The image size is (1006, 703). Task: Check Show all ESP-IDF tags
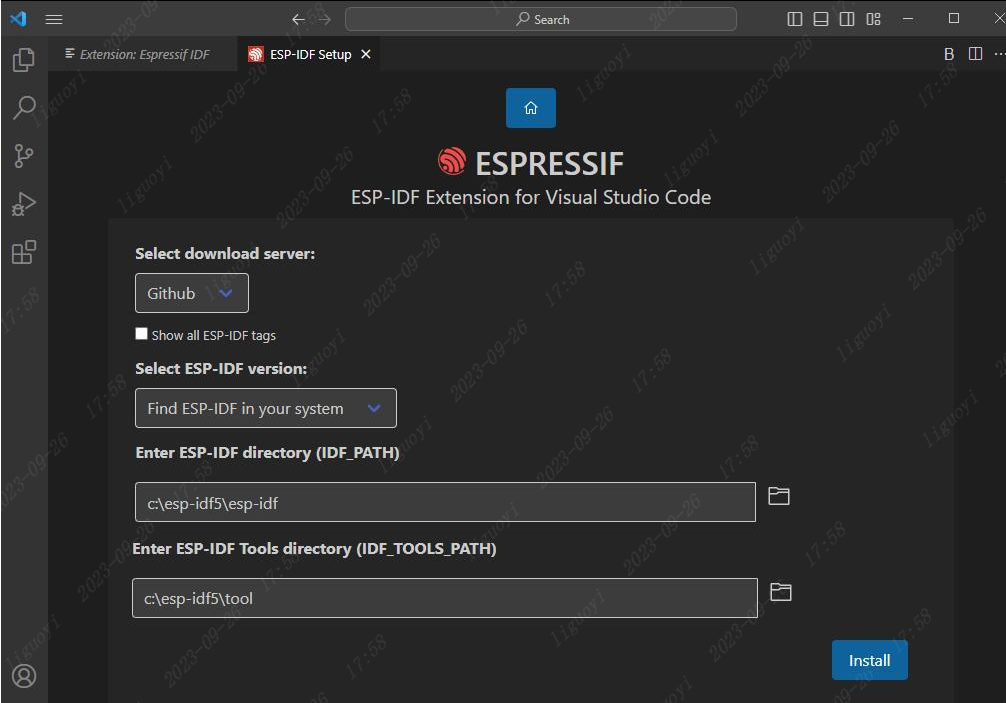(x=141, y=334)
